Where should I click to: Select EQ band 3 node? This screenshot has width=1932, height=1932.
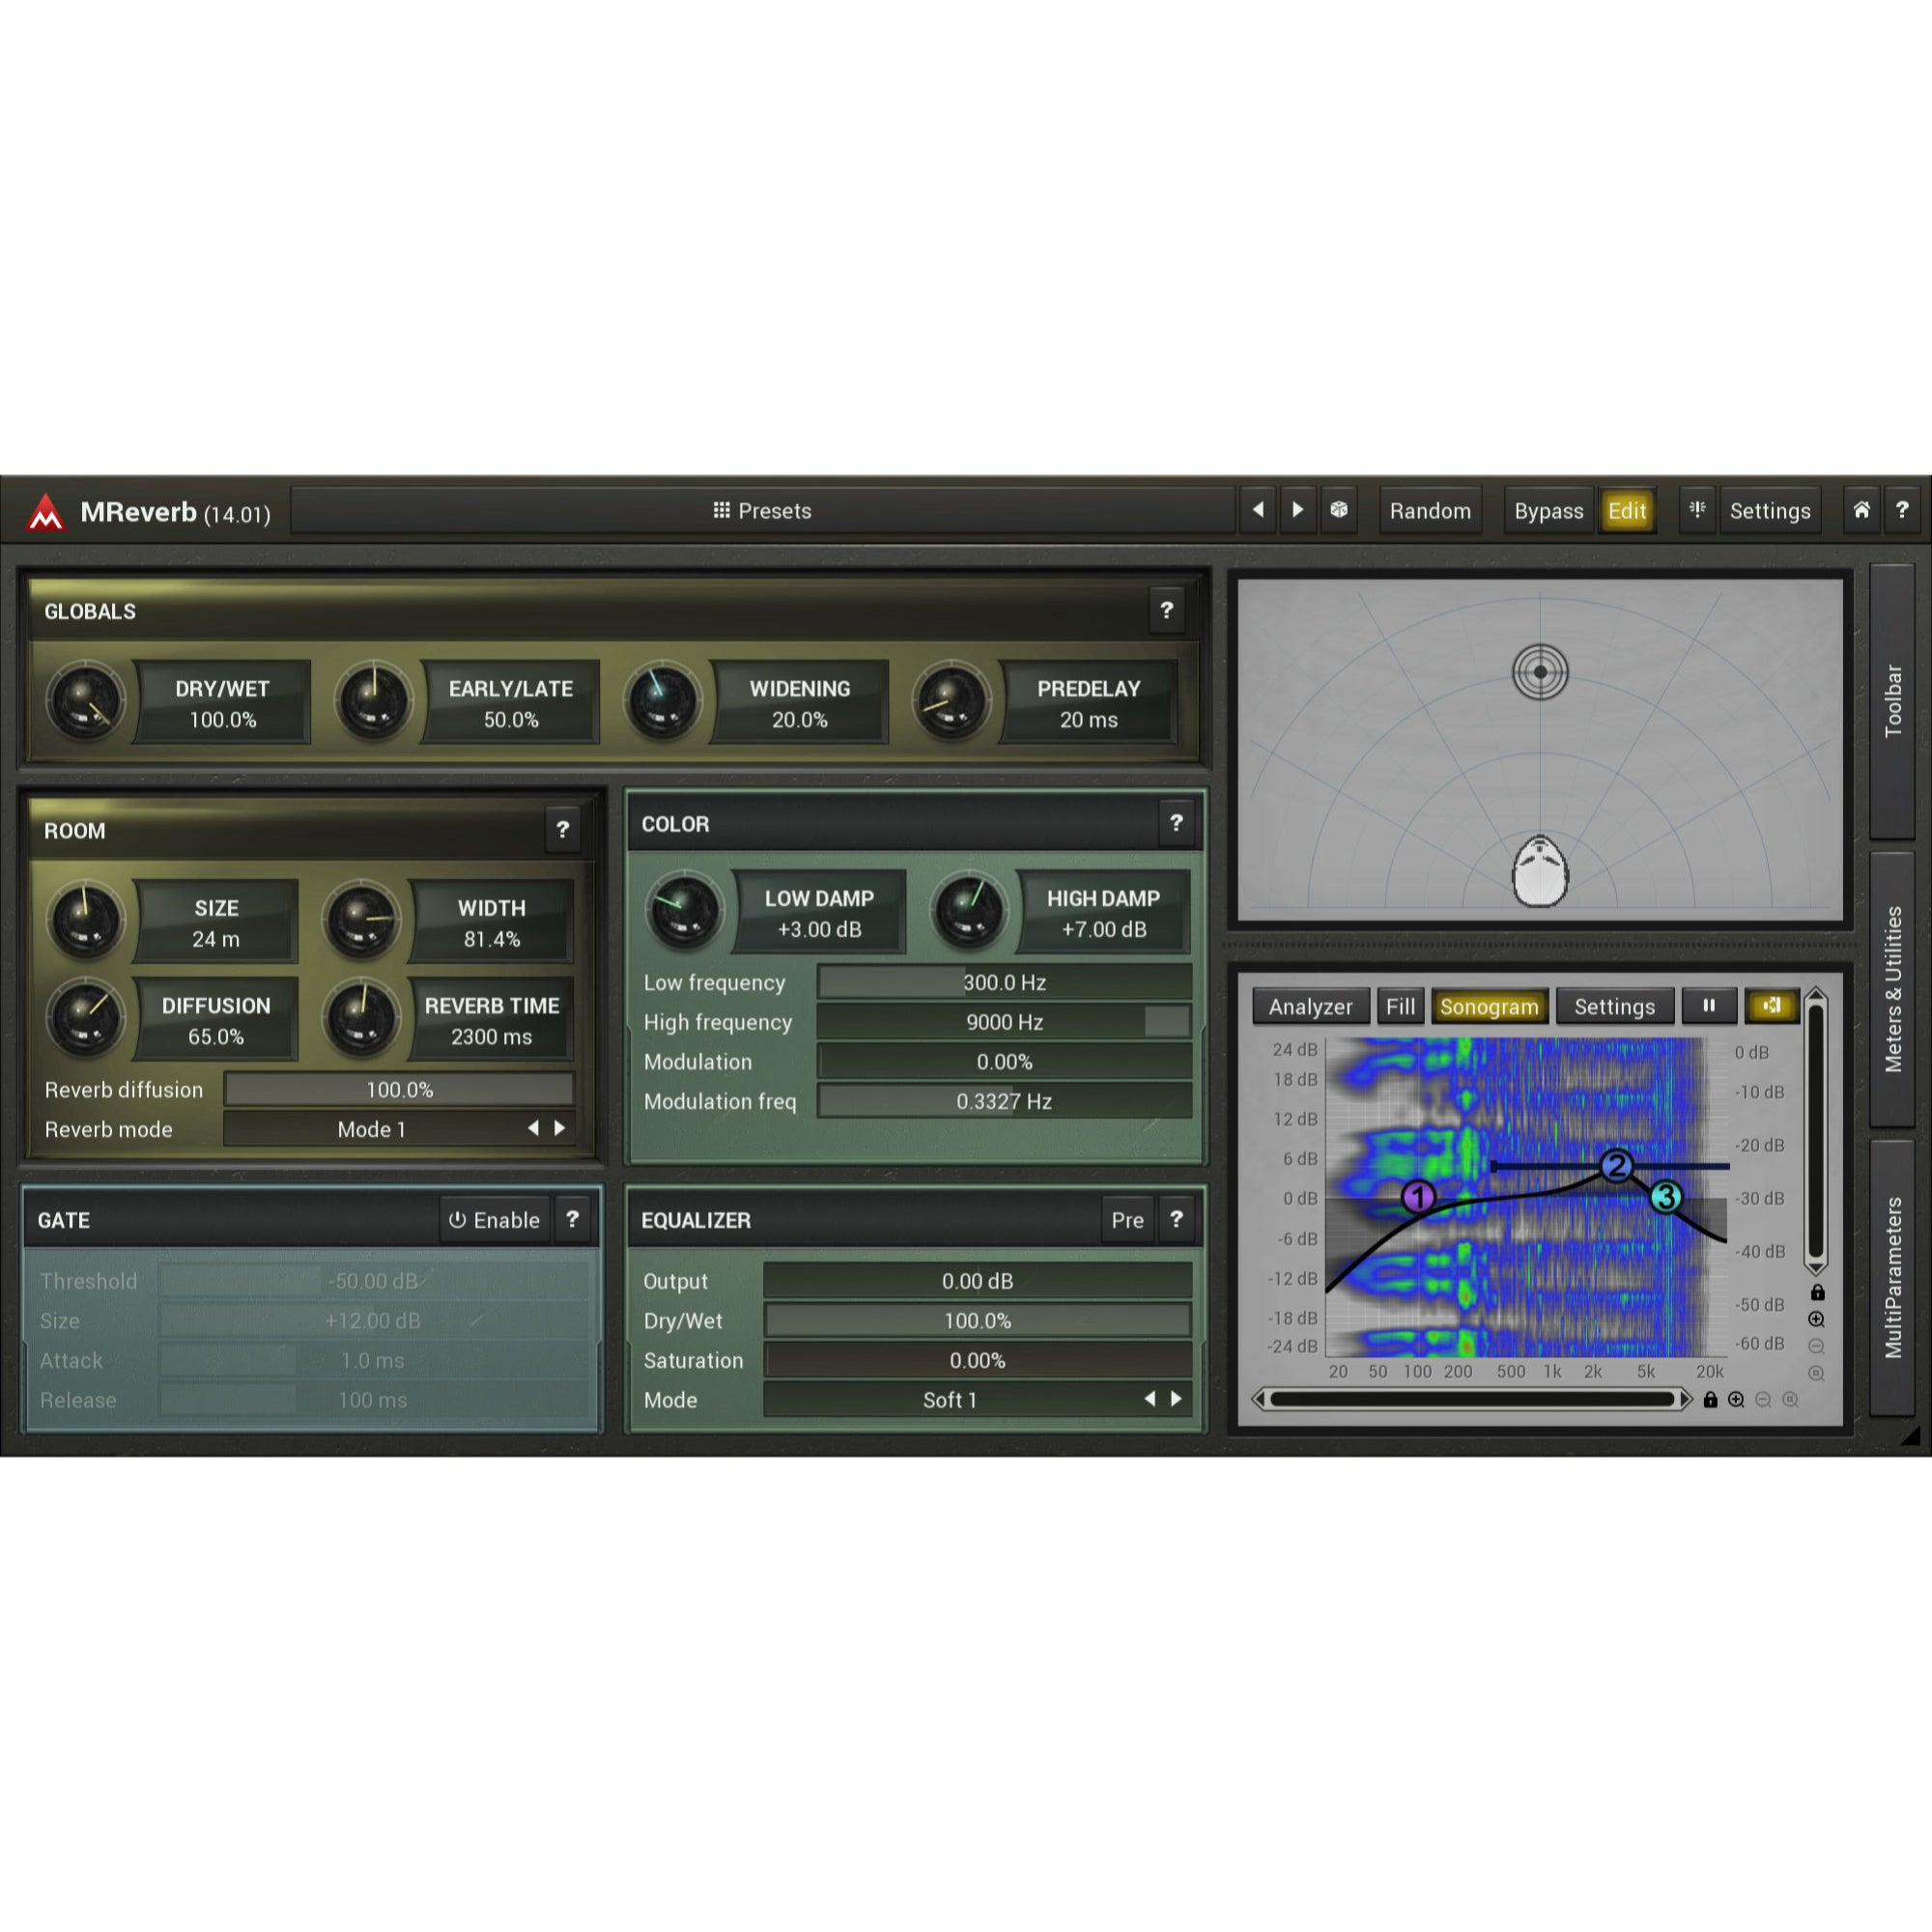pyautogui.click(x=1666, y=1196)
